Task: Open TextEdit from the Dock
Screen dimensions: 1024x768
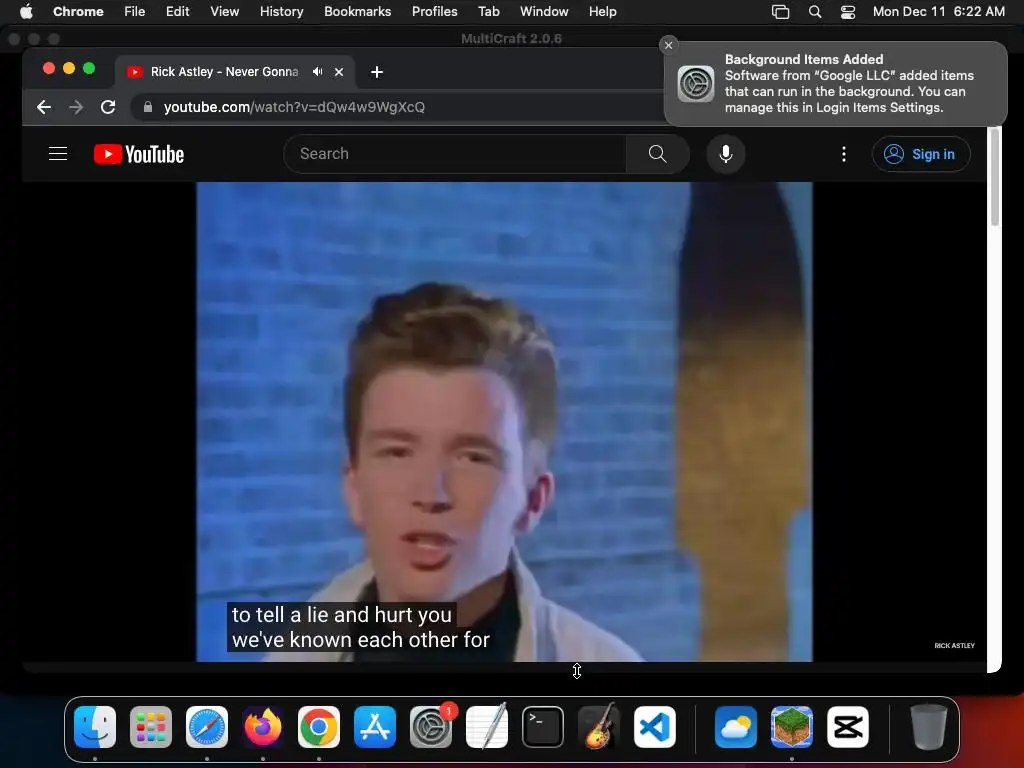Action: click(x=487, y=727)
